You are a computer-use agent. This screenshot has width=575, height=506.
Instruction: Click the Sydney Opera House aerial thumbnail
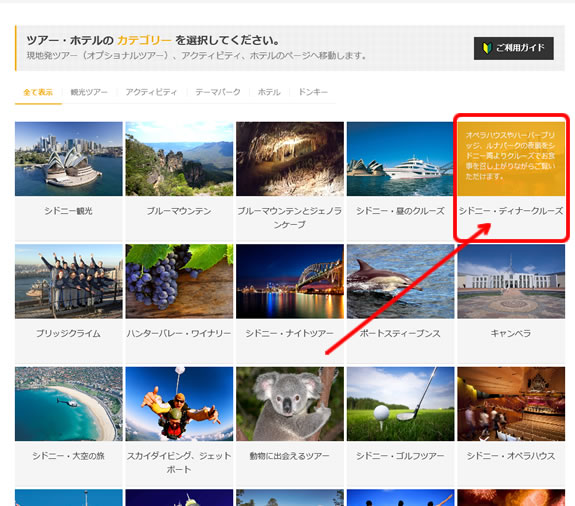pyautogui.click(x=69, y=159)
